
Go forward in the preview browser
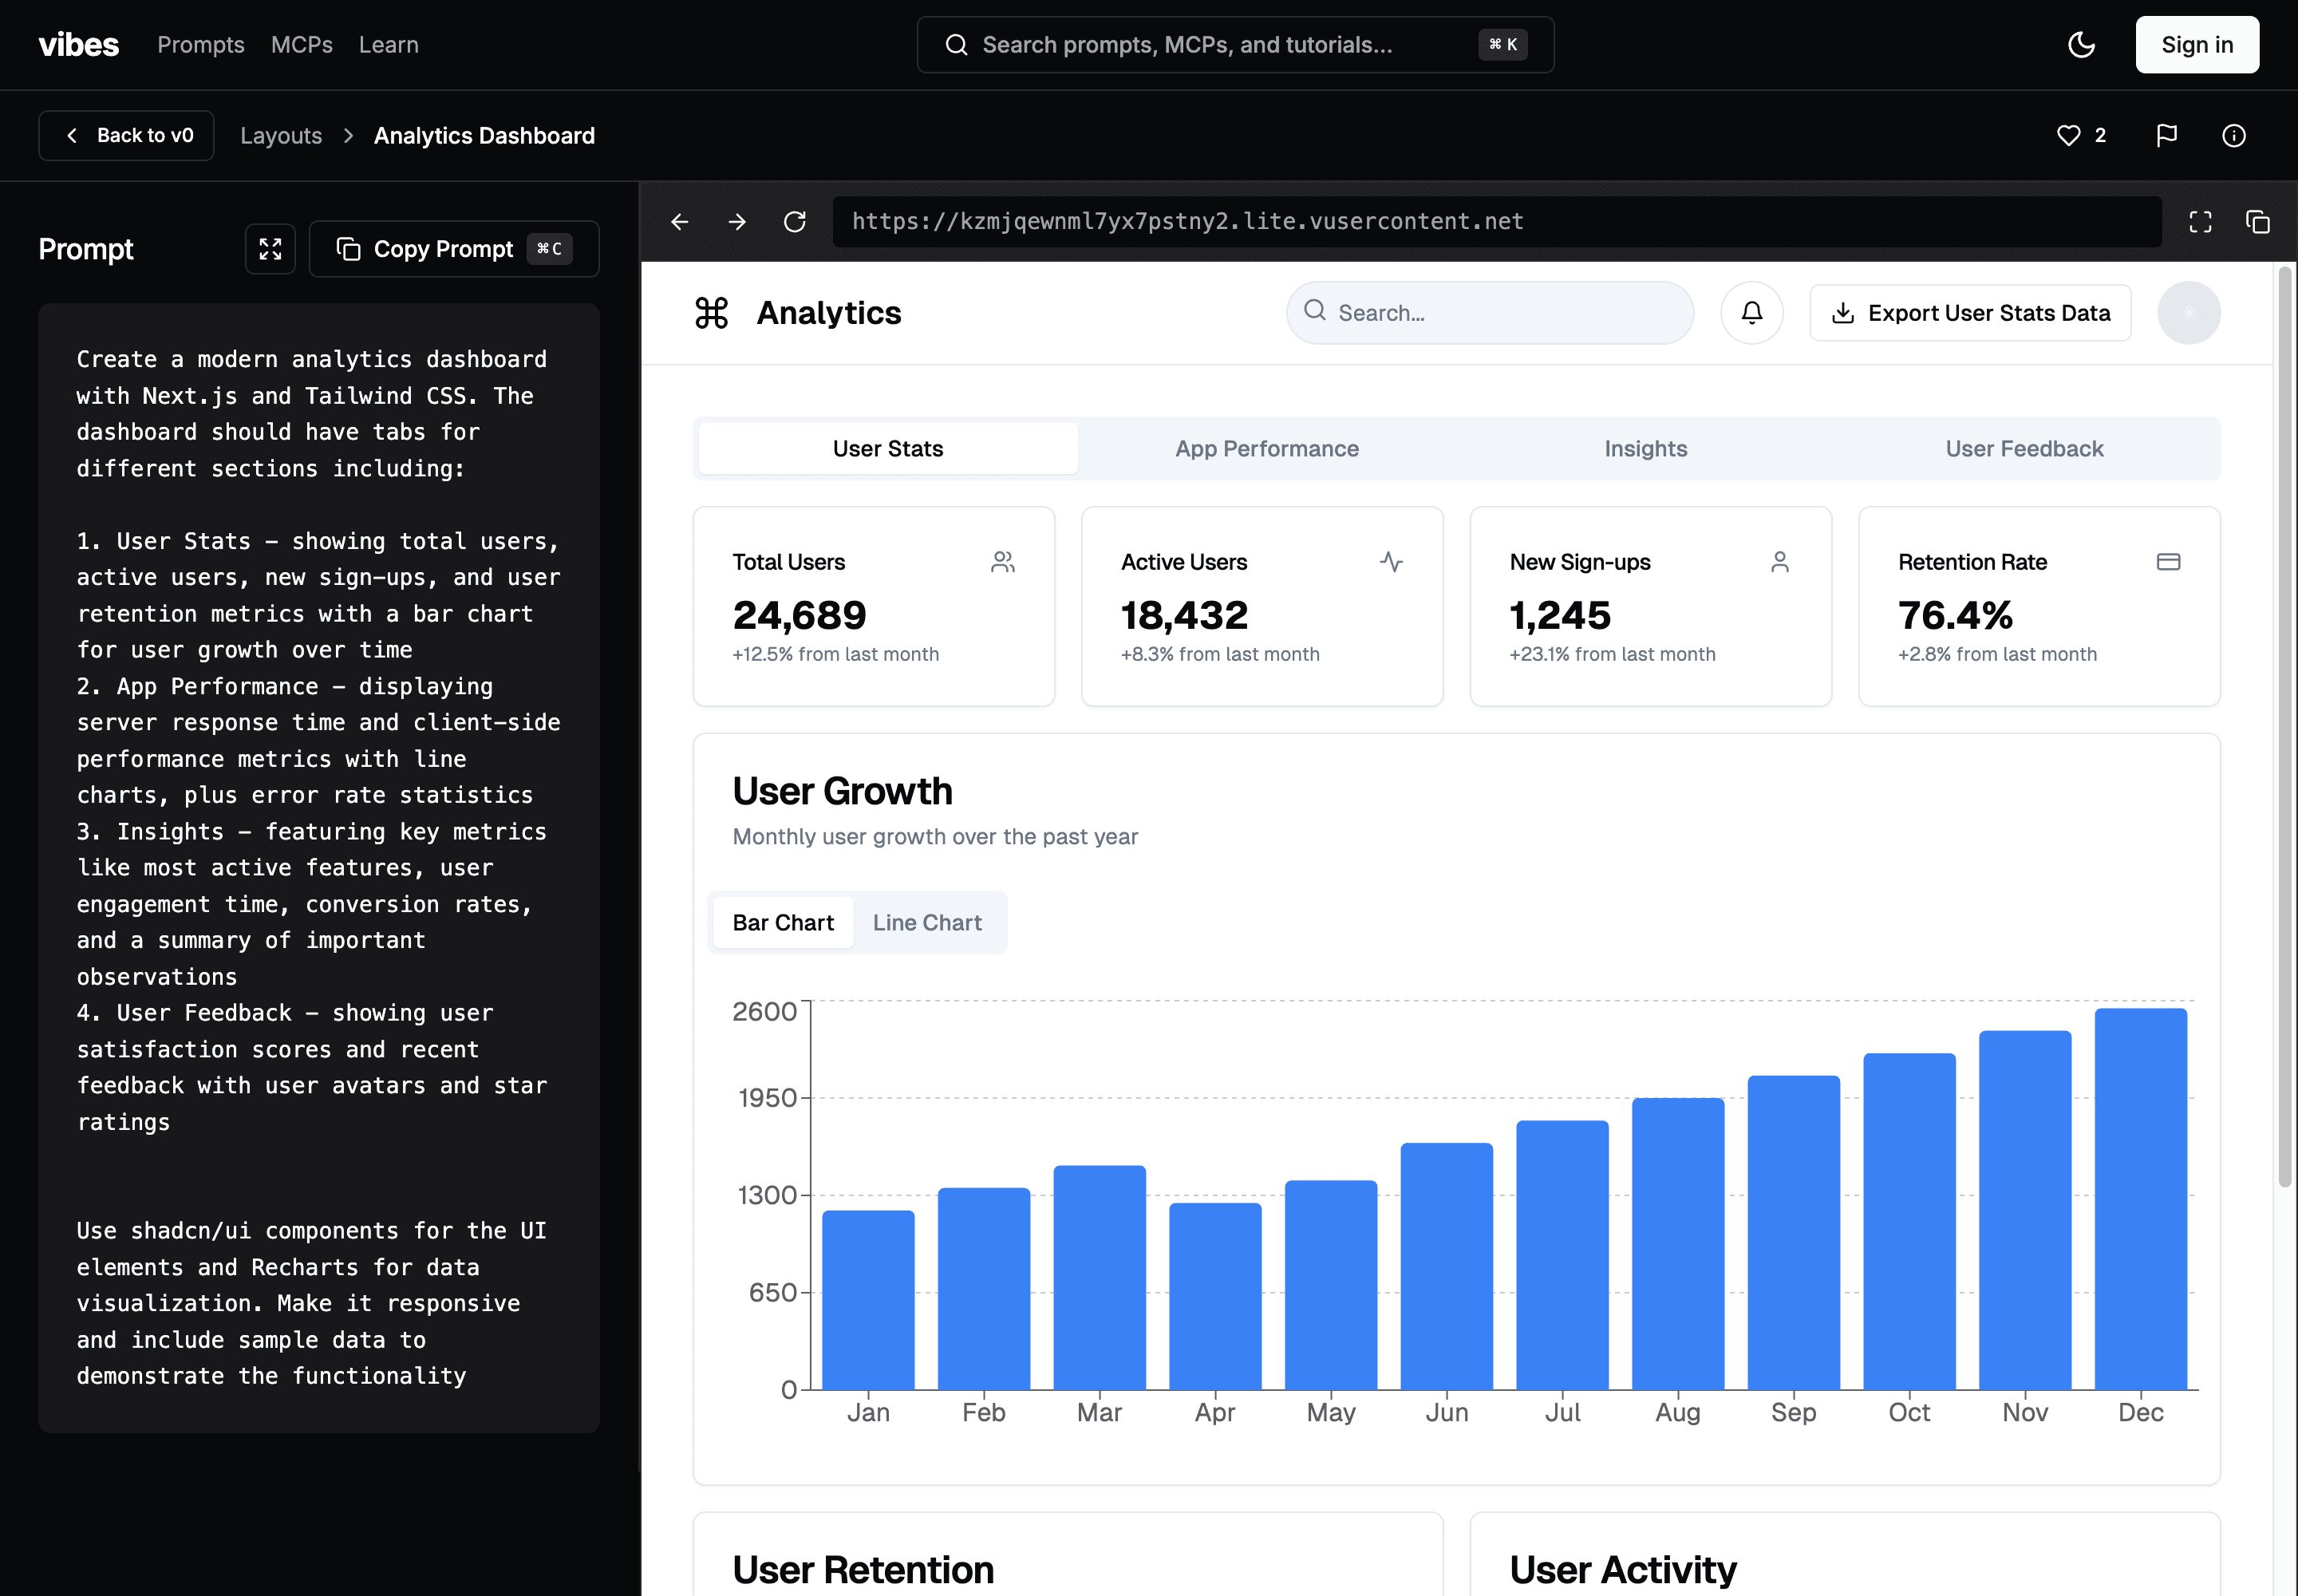coord(737,222)
